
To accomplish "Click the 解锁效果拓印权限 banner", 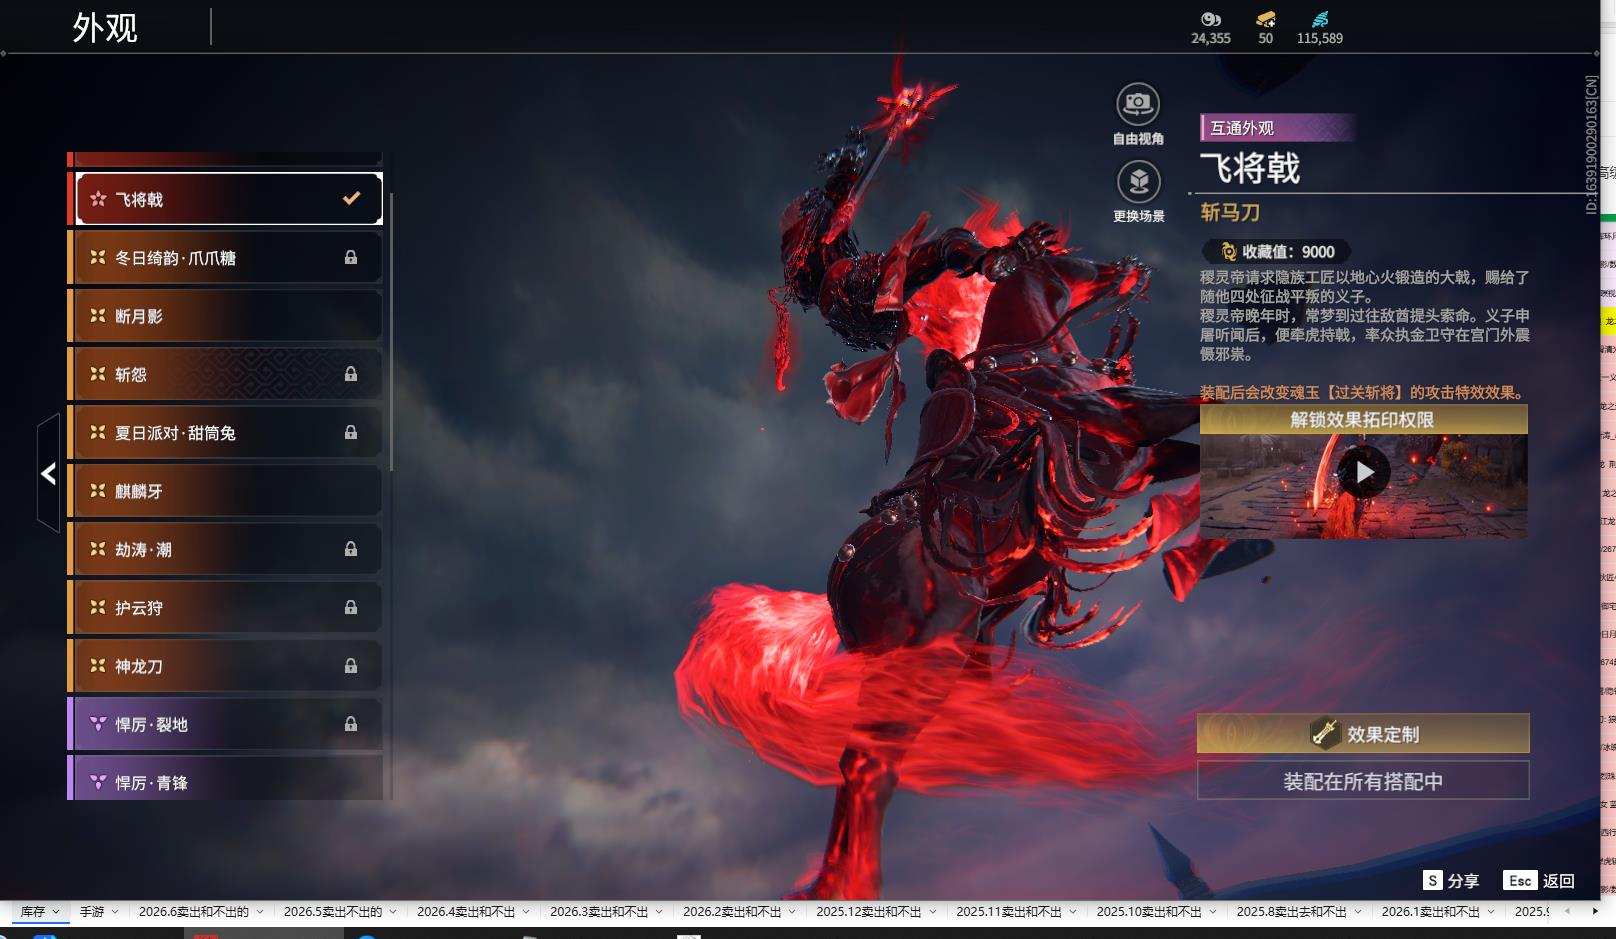I will click(1363, 420).
